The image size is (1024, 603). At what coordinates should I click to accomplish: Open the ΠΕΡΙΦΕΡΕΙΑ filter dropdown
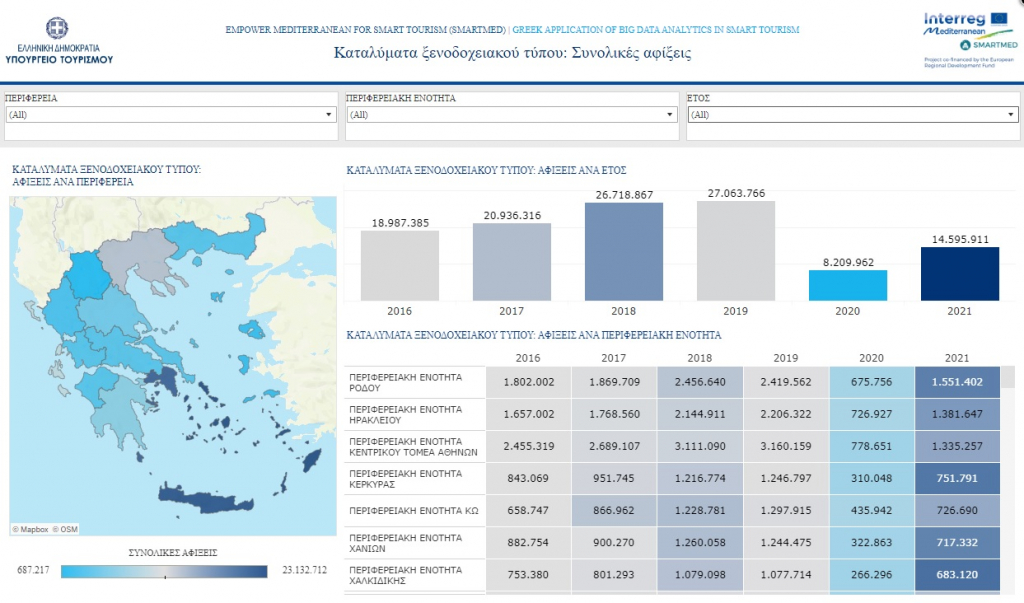pos(170,115)
